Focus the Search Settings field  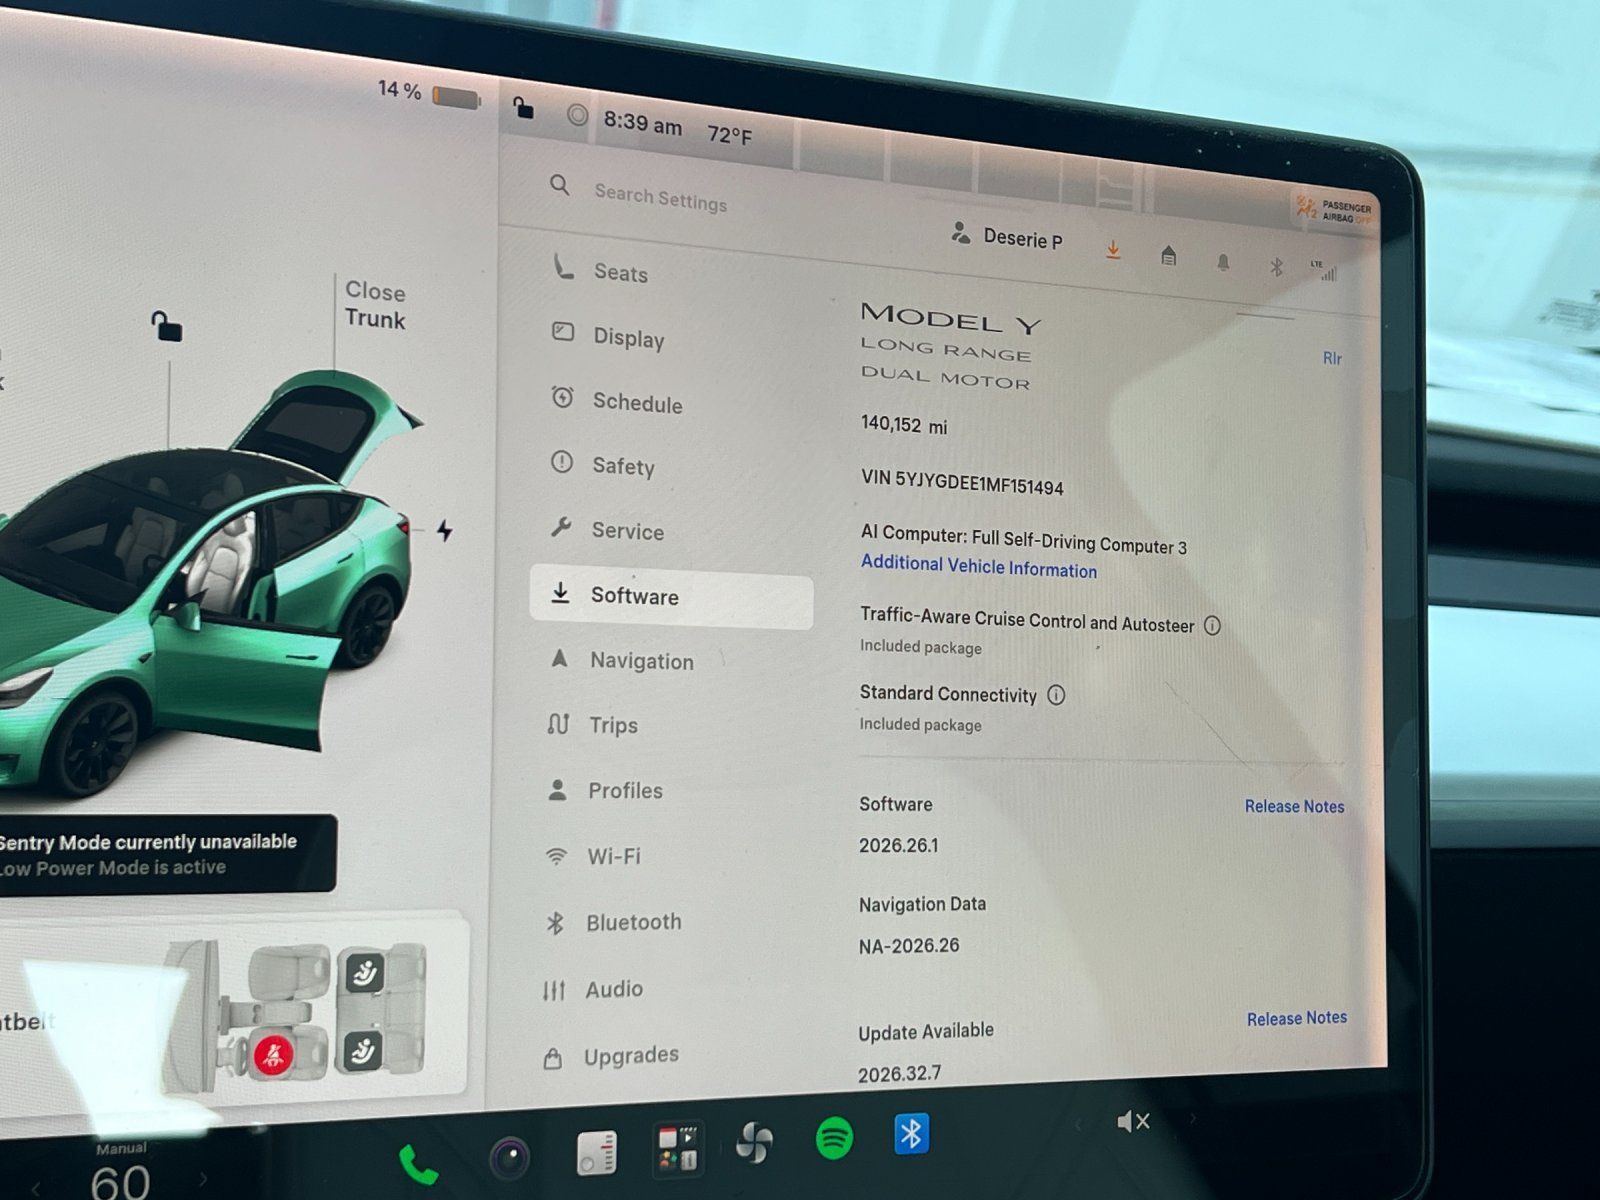(x=660, y=197)
